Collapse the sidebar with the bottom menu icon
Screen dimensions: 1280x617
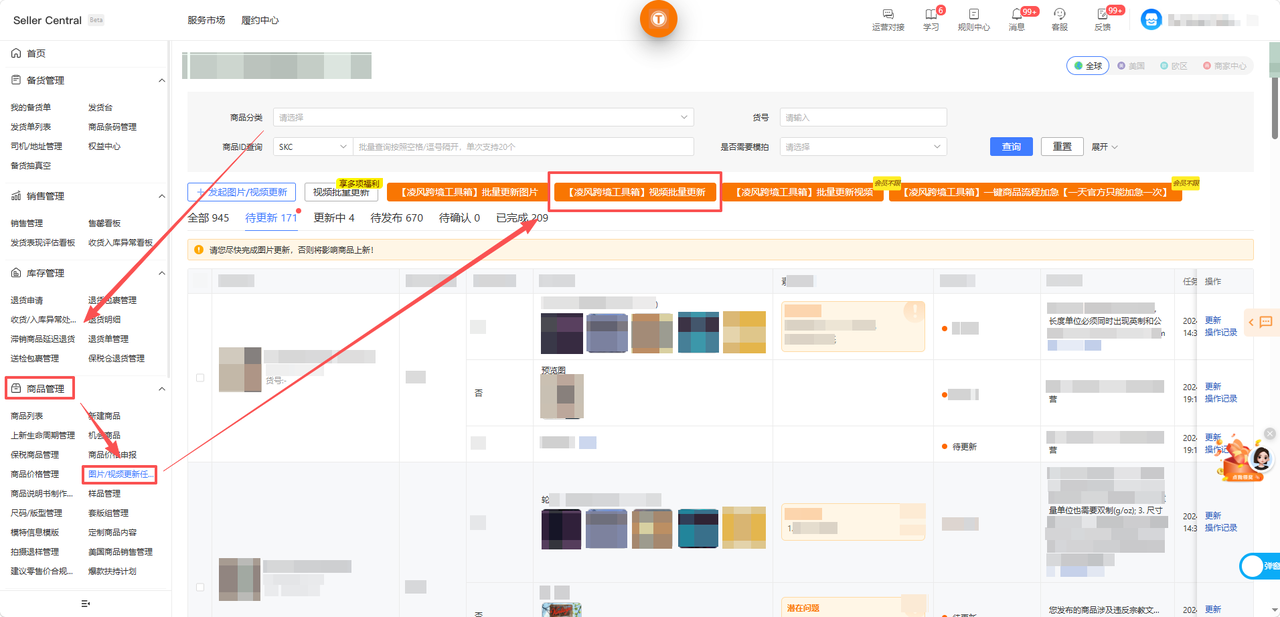(x=85, y=604)
